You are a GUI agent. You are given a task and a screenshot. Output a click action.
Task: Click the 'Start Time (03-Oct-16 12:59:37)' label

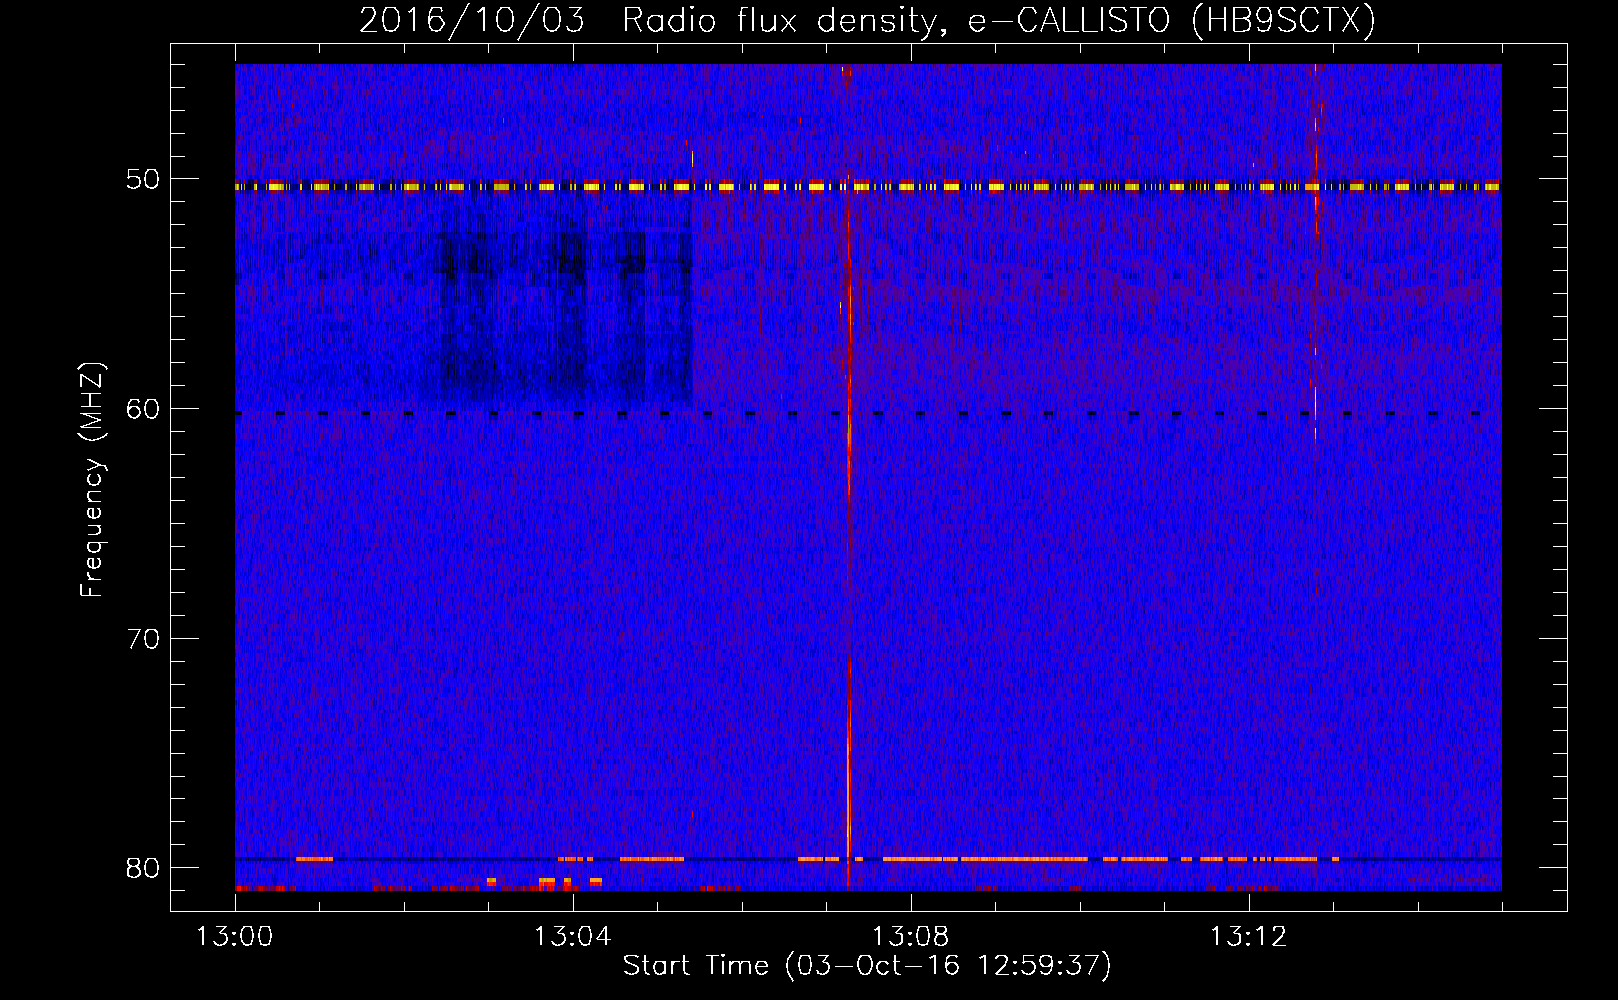tap(867, 965)
